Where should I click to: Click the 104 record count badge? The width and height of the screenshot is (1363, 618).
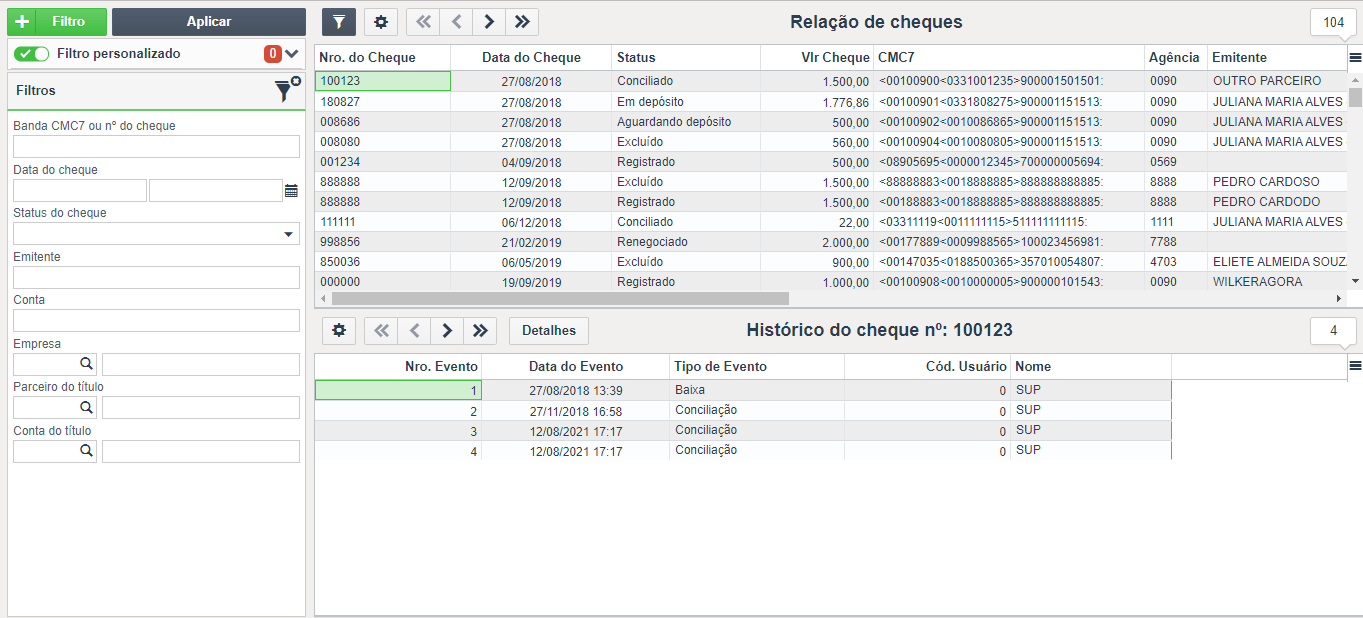1333,23
